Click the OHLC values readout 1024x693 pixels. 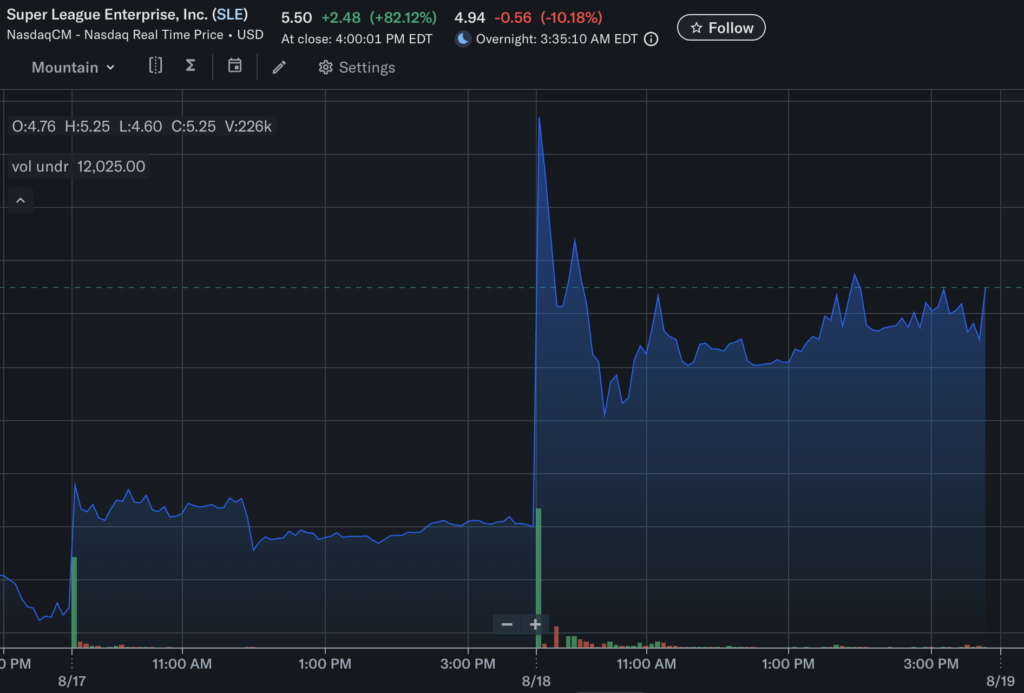142,126
